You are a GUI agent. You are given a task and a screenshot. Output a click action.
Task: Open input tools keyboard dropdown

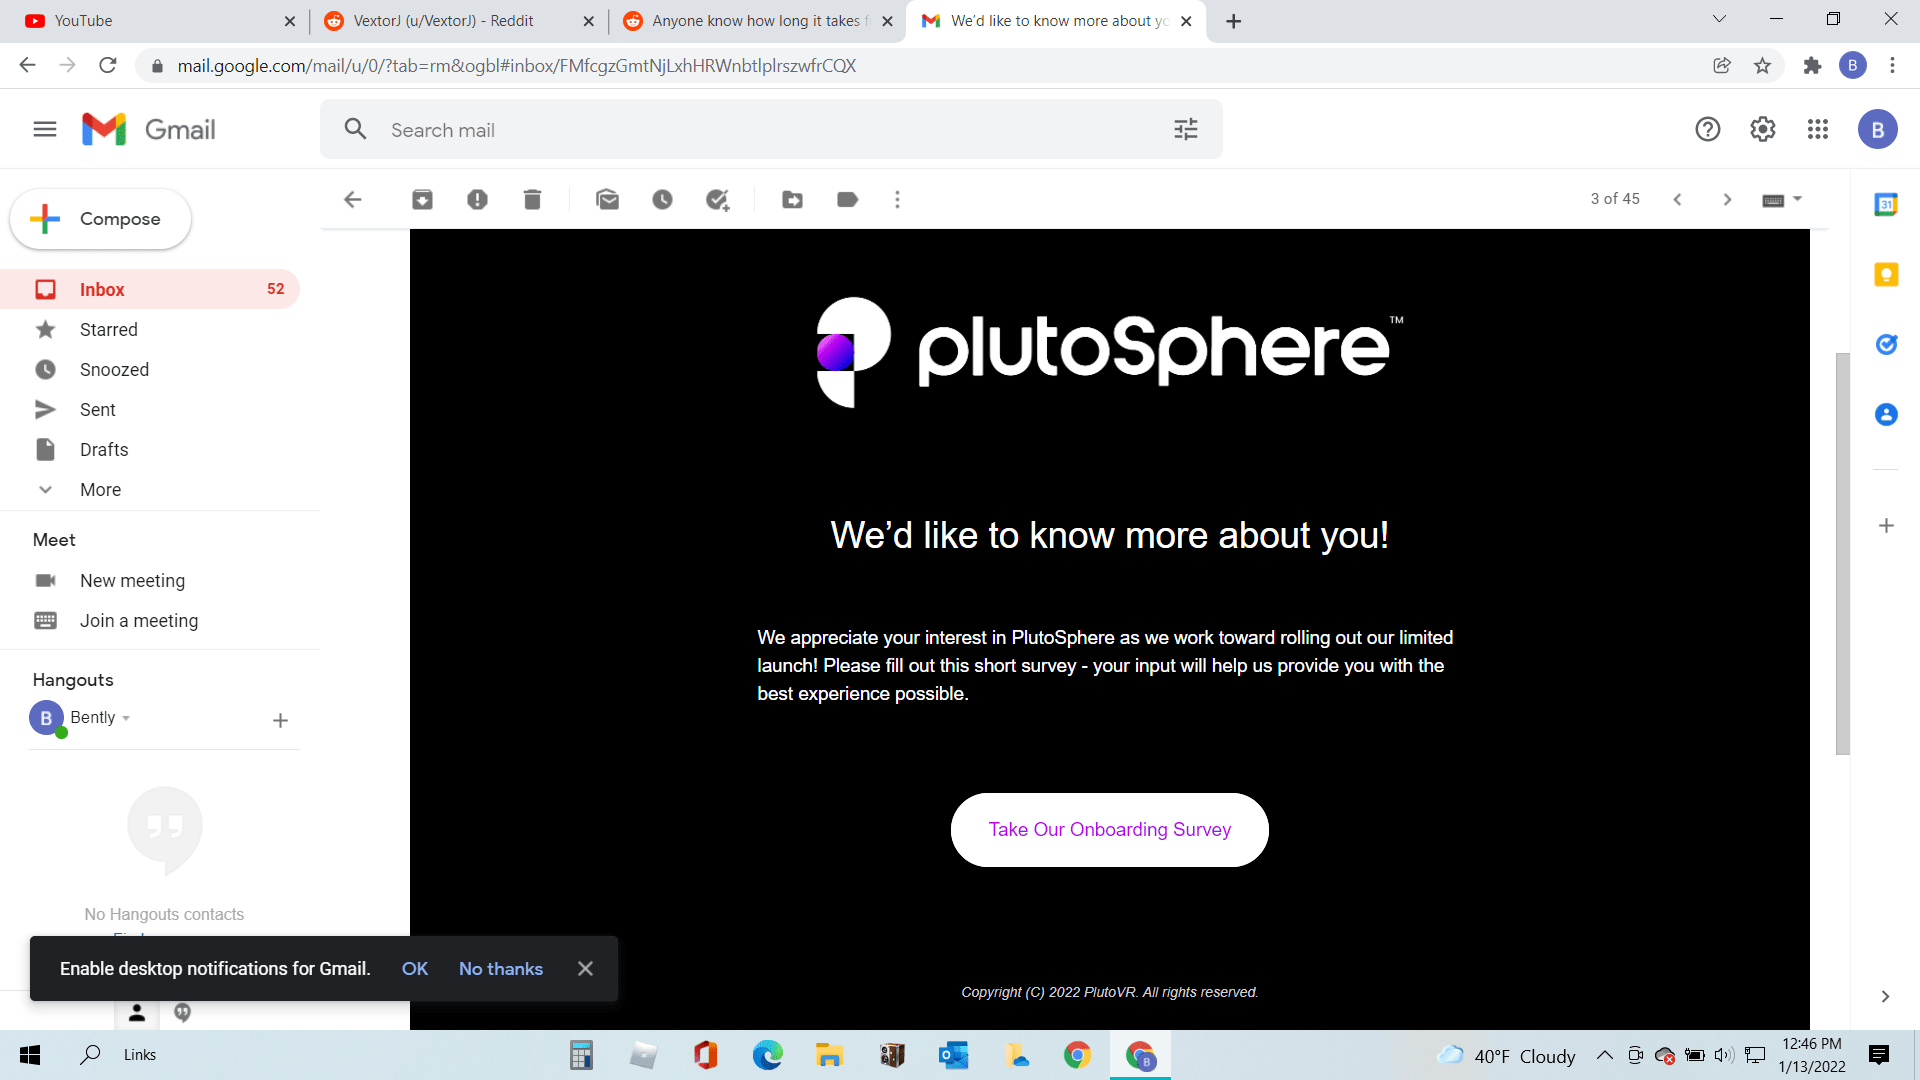click(1796, 199)
